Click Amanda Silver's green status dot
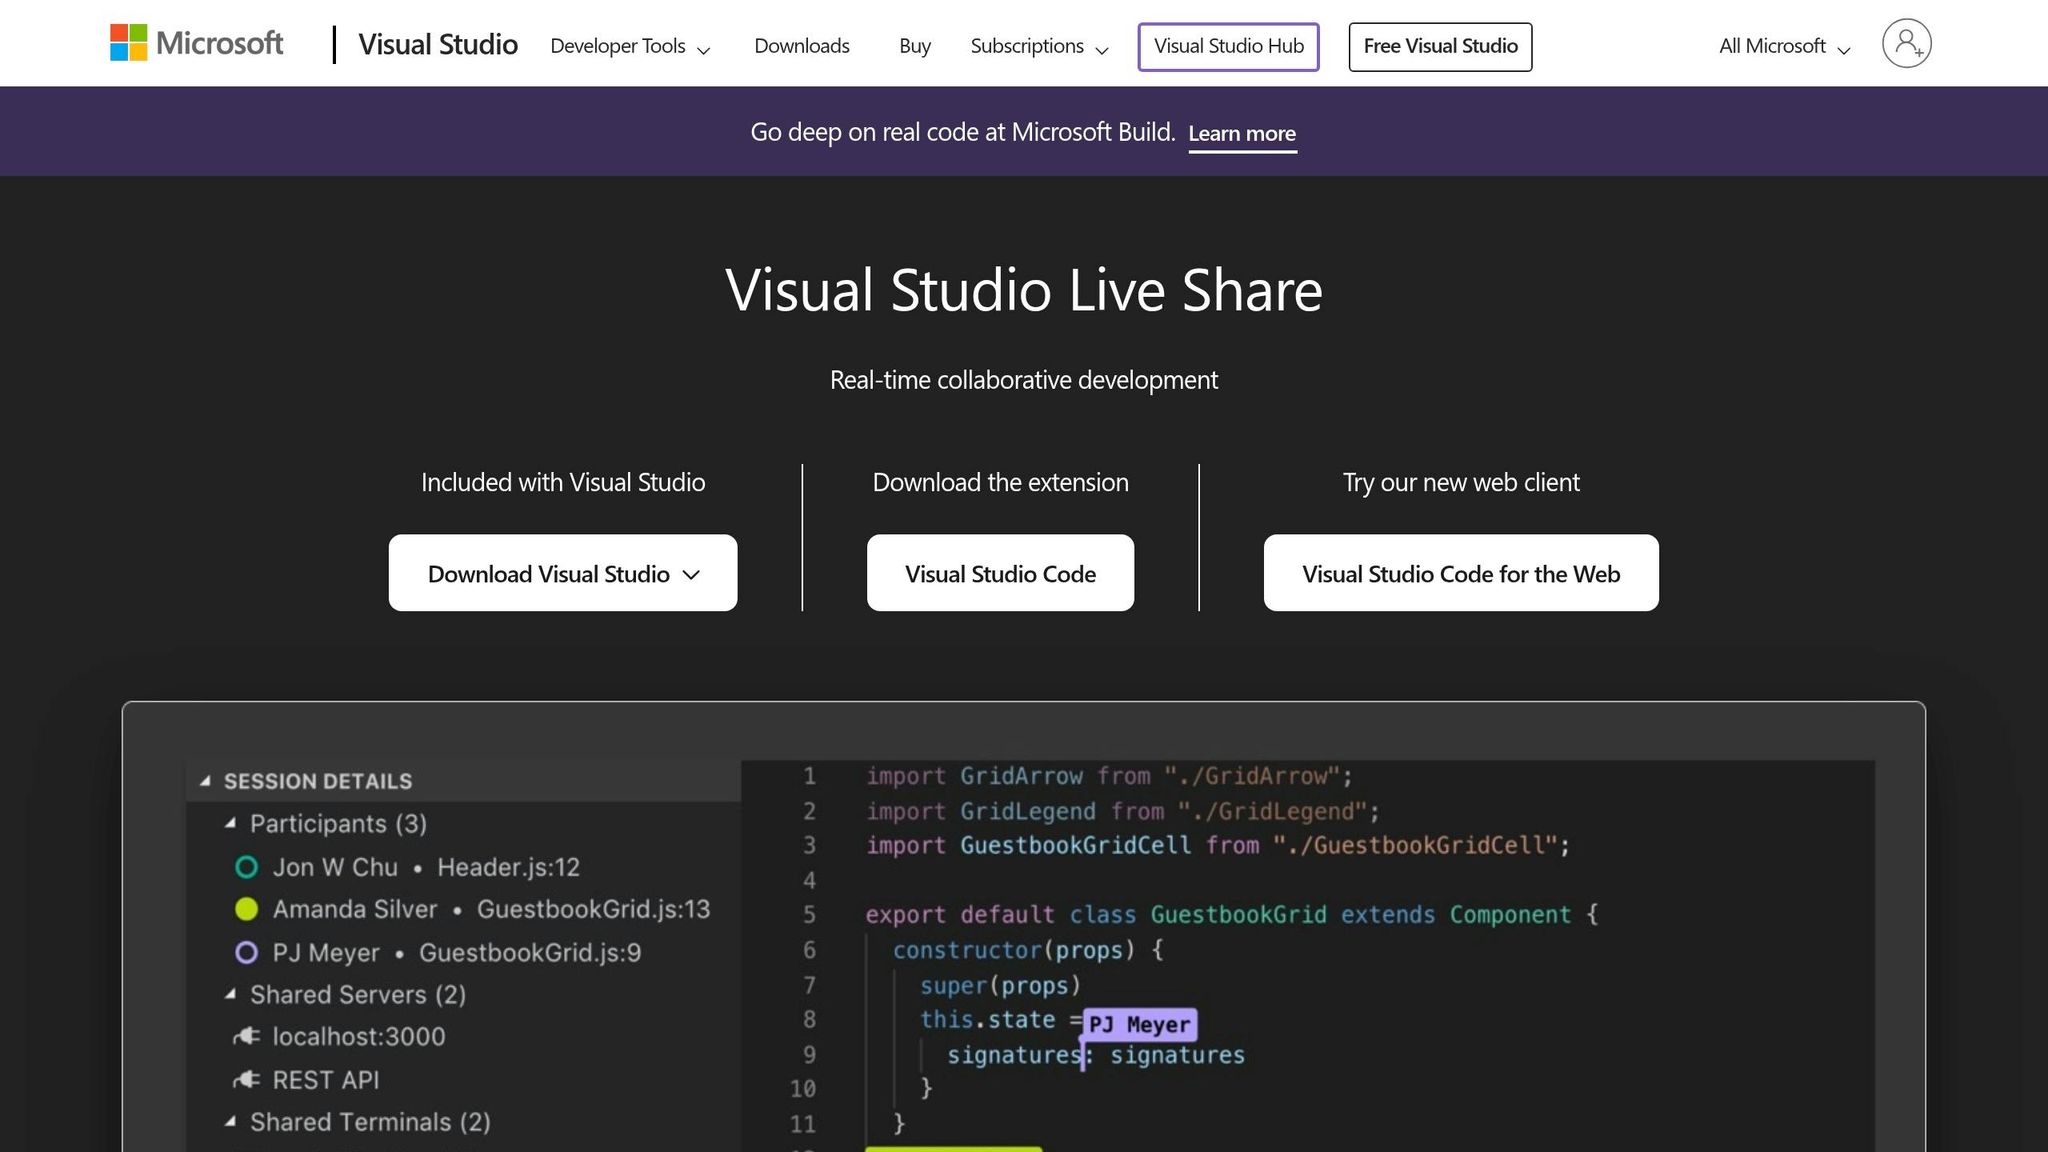Viewport: 2048px width, 1152px height. (246, 909)
